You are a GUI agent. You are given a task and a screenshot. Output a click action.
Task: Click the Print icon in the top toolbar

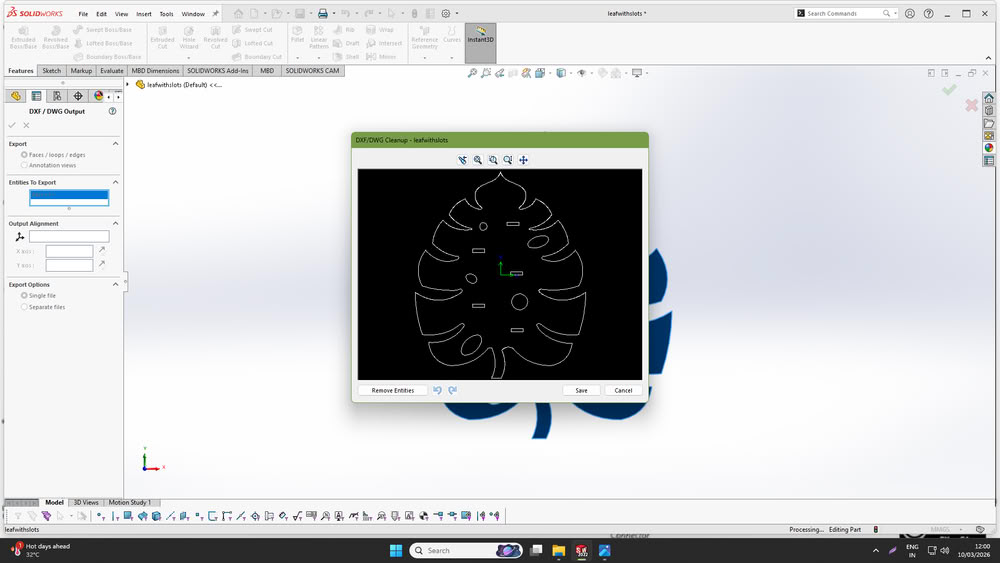323,13
